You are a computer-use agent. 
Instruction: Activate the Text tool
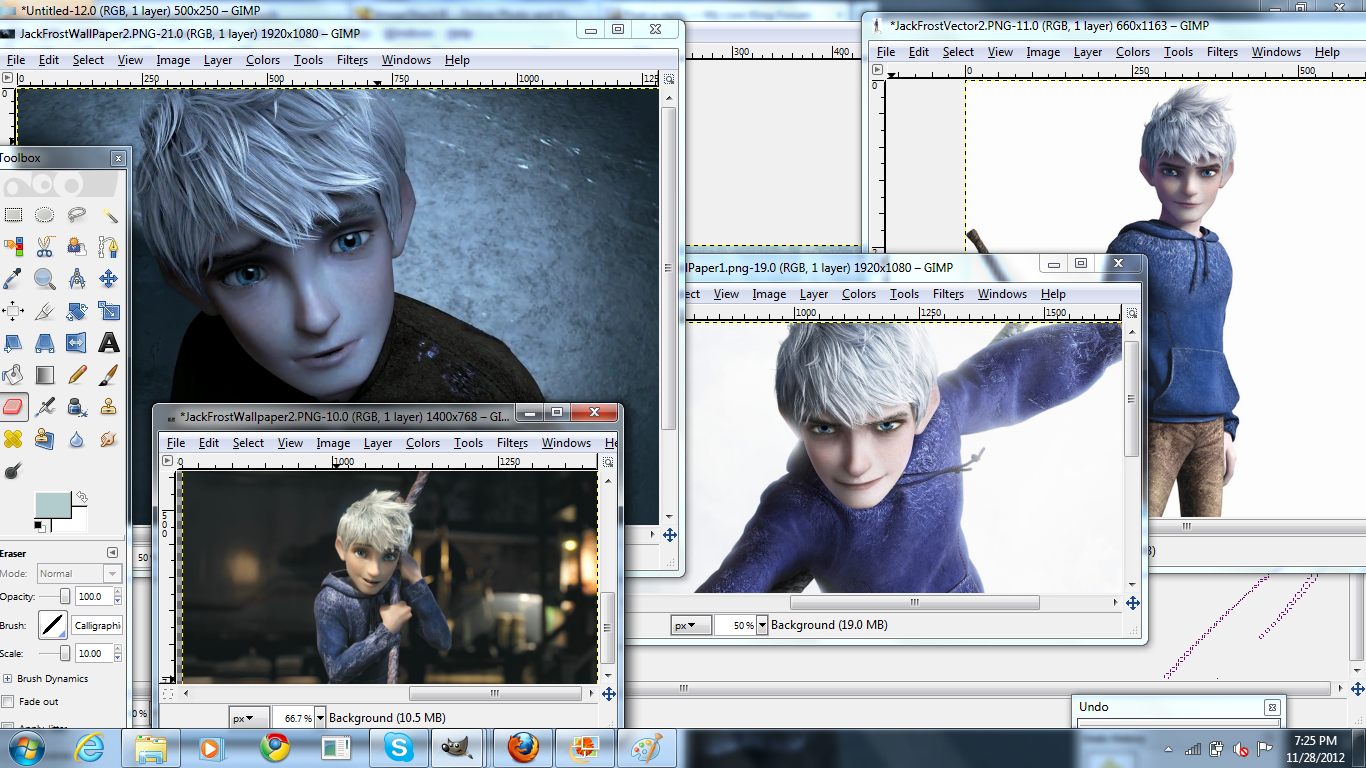coord(109,343)
